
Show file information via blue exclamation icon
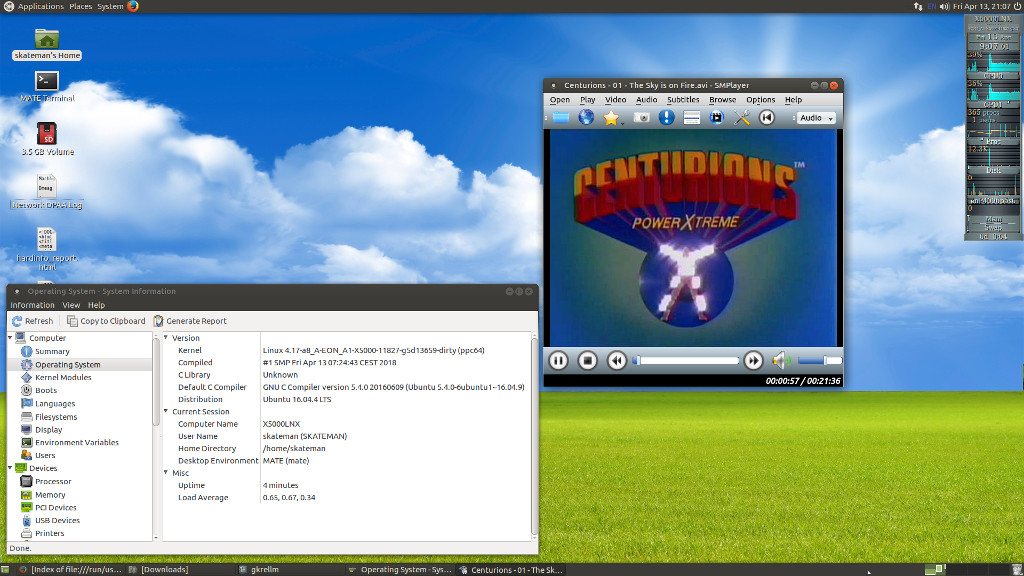point(666,118)
